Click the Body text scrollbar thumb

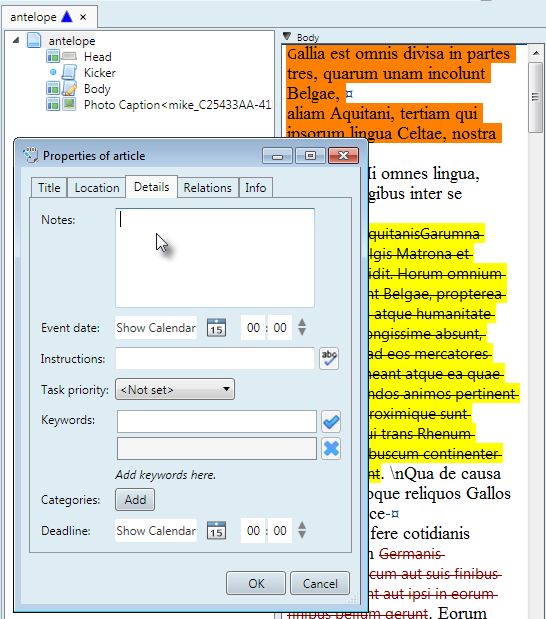[535, 97]
